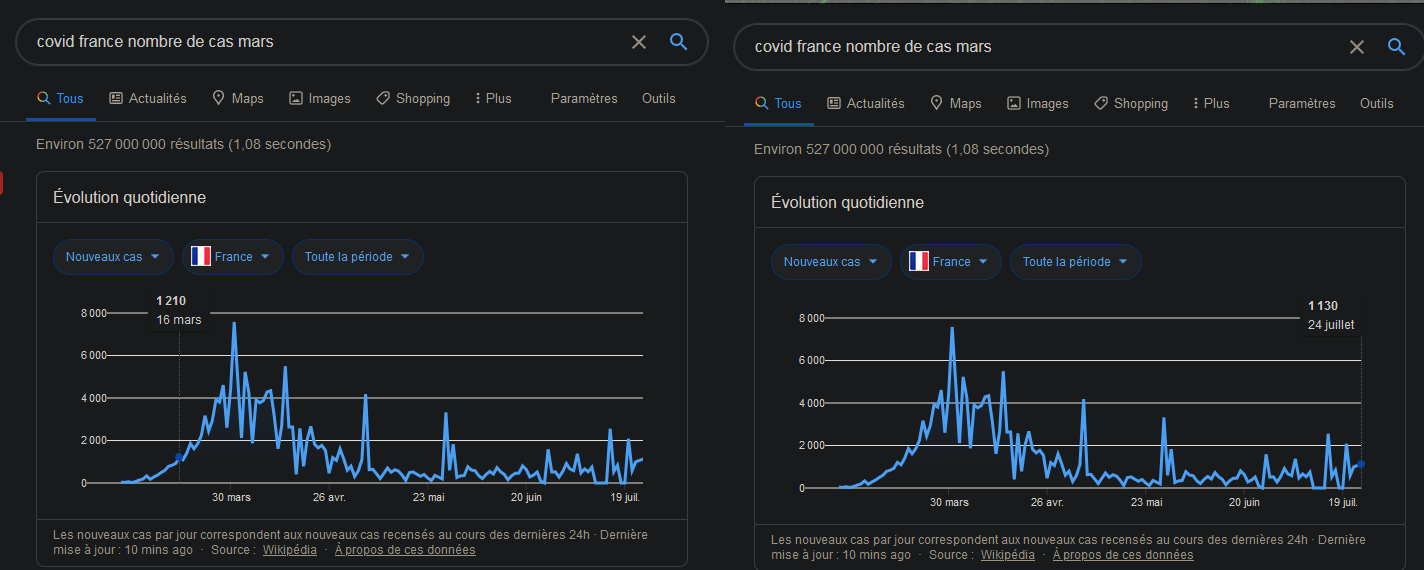Click the result count text in the right window

point(901,149)
